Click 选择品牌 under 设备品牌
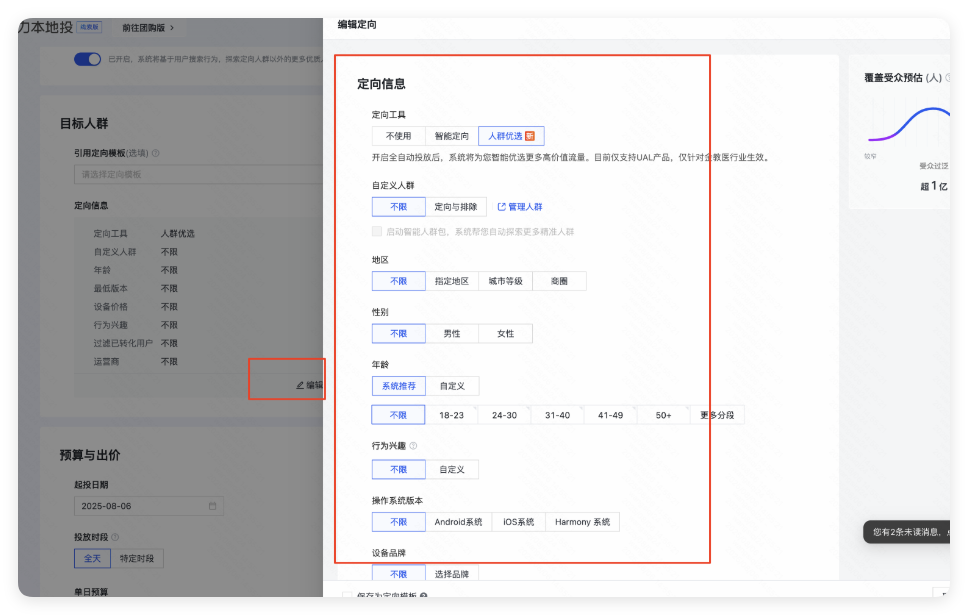968x615 pixels. [x=452, y=573]
